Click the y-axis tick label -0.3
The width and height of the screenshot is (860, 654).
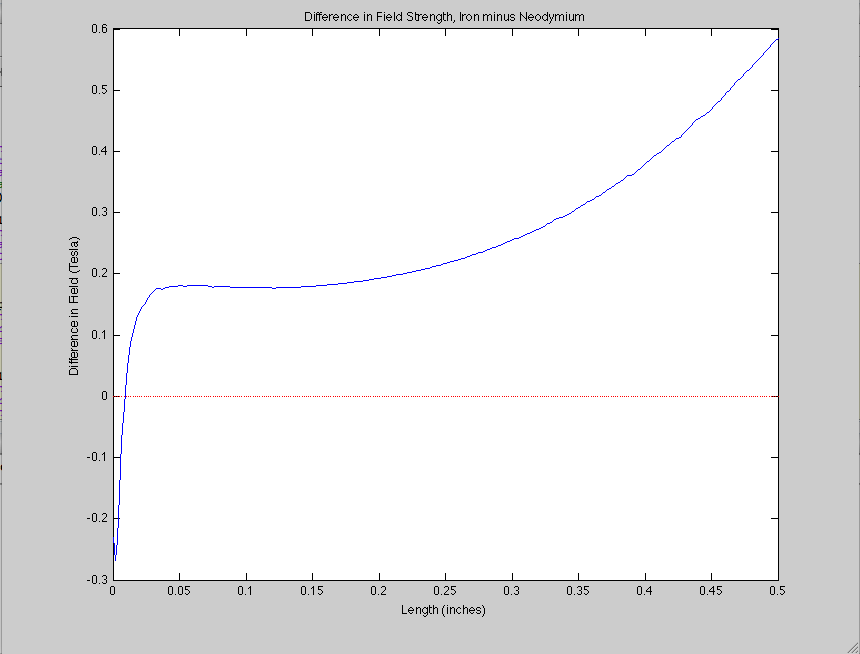click(95, 579)
